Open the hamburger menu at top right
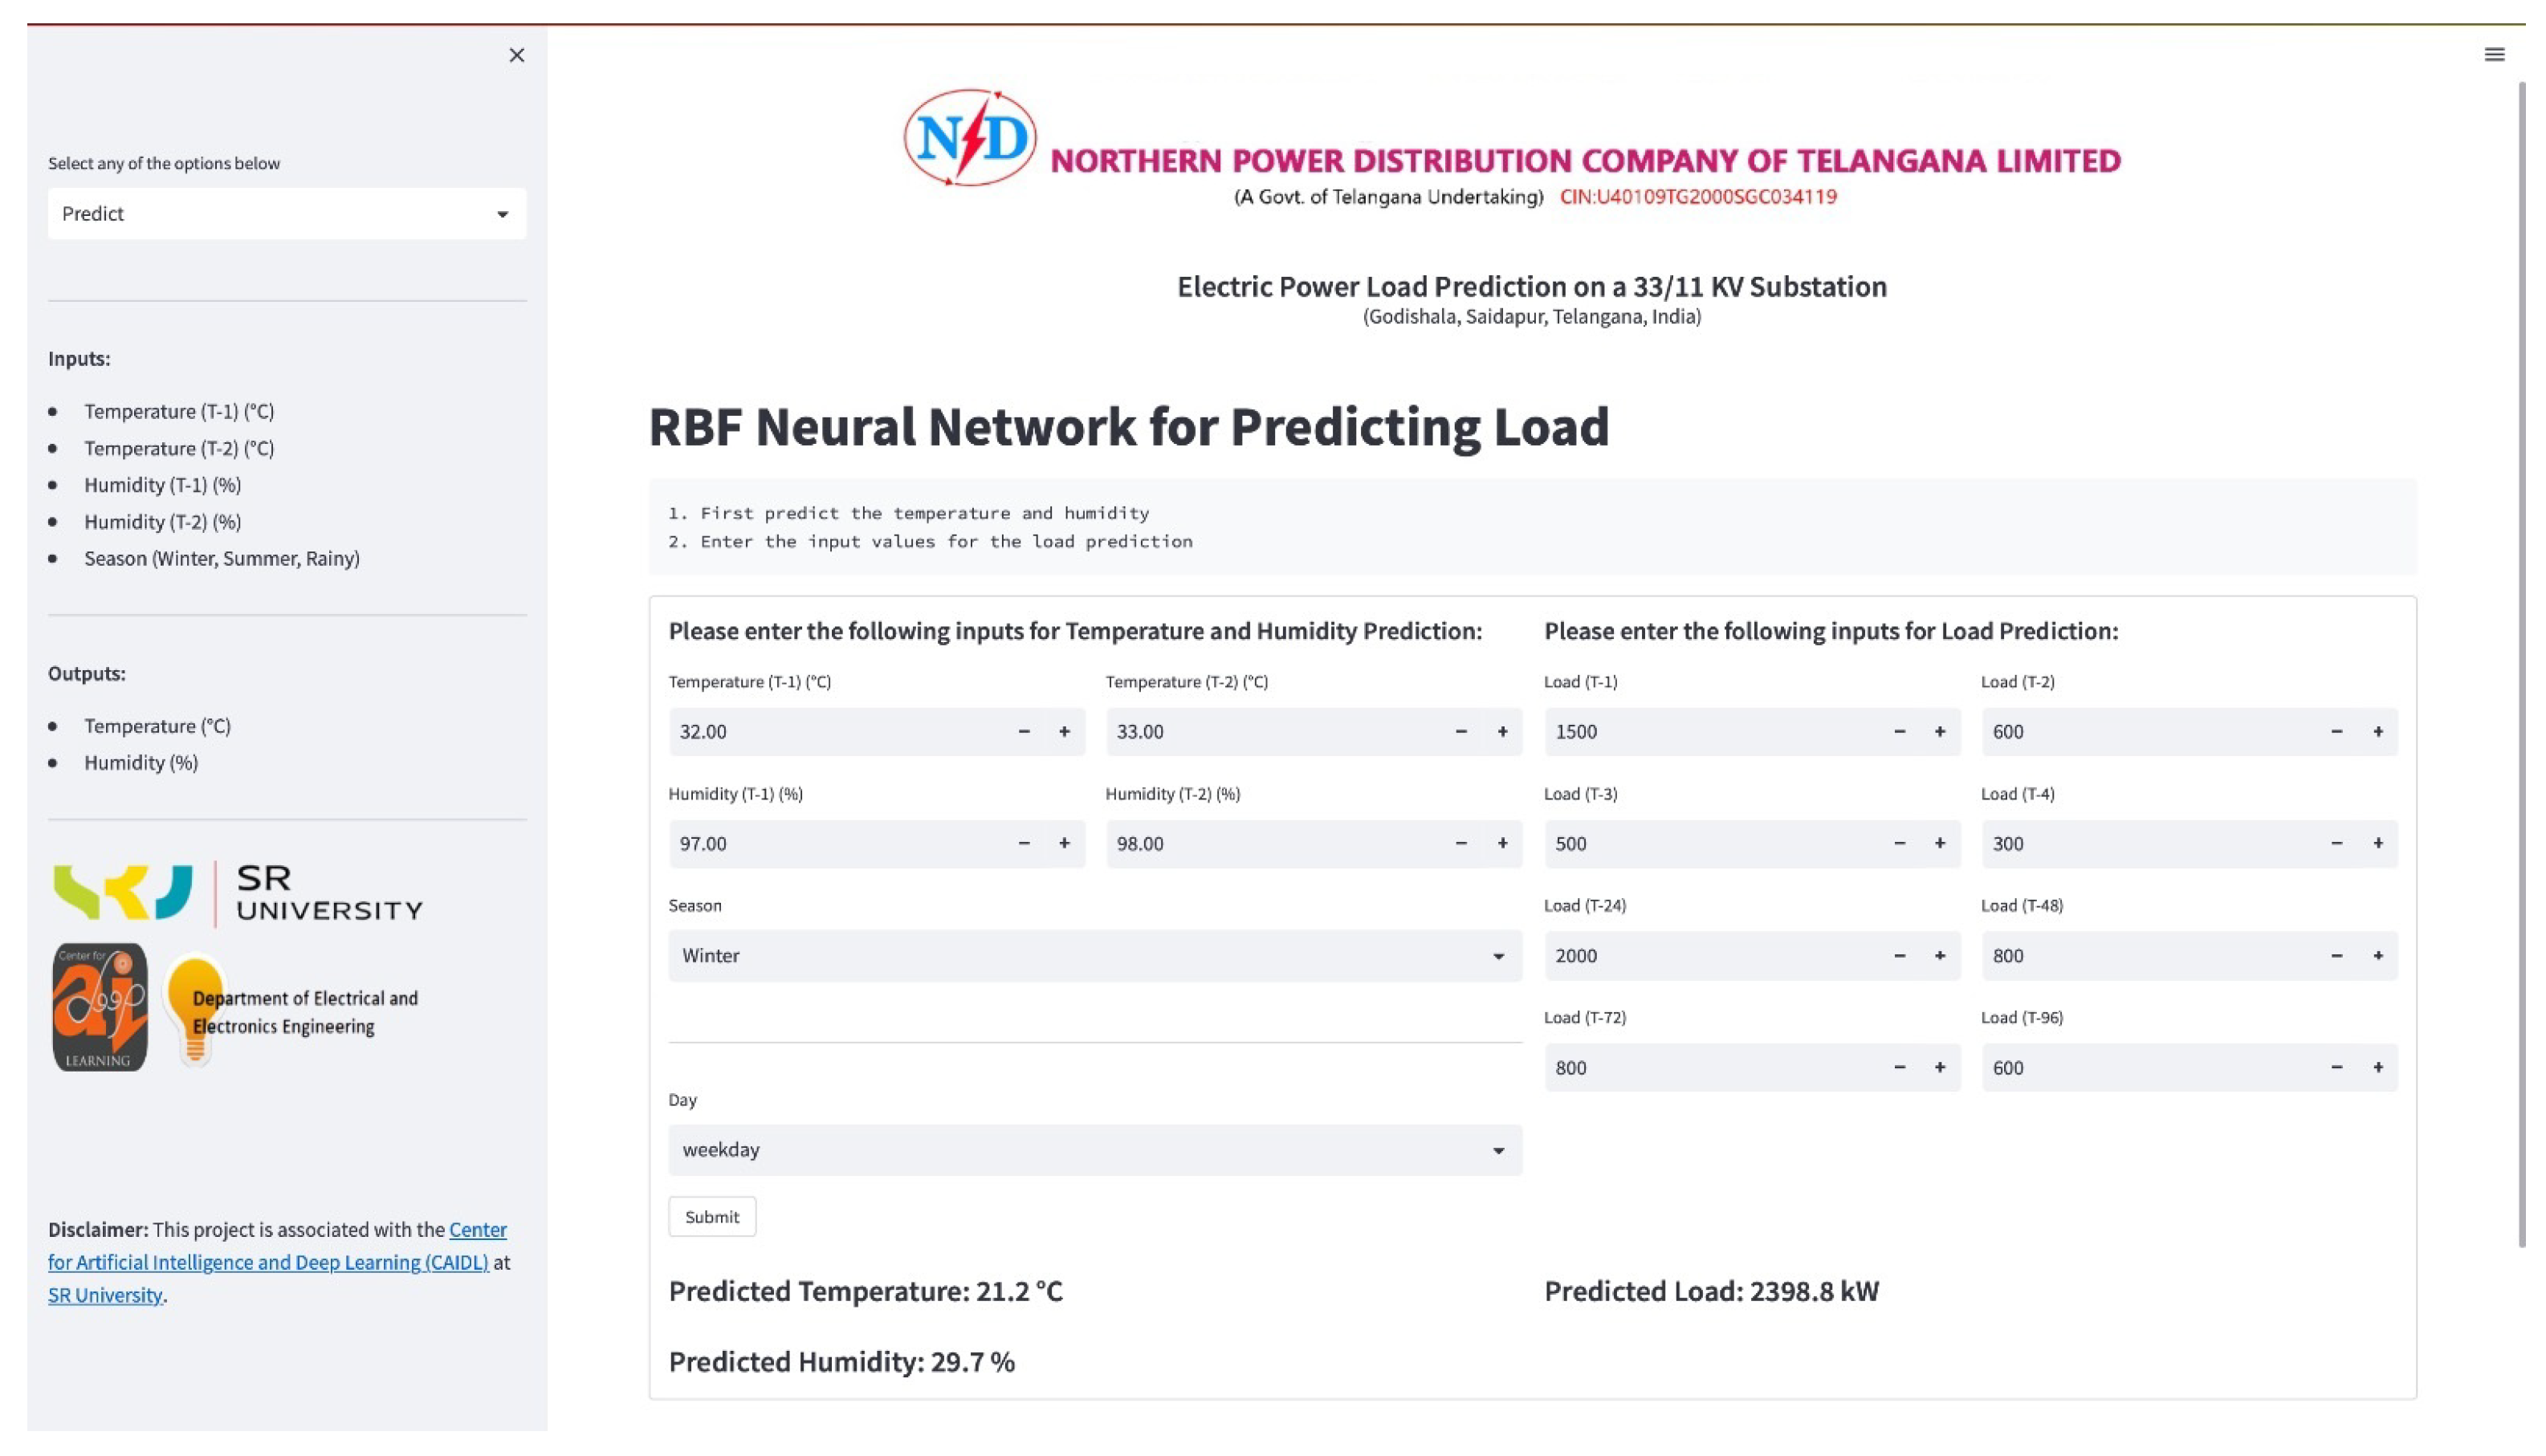Image resolution: width=2546 pixels, height=1456 pixels. pyautogui.click(x=2494, y=54)
